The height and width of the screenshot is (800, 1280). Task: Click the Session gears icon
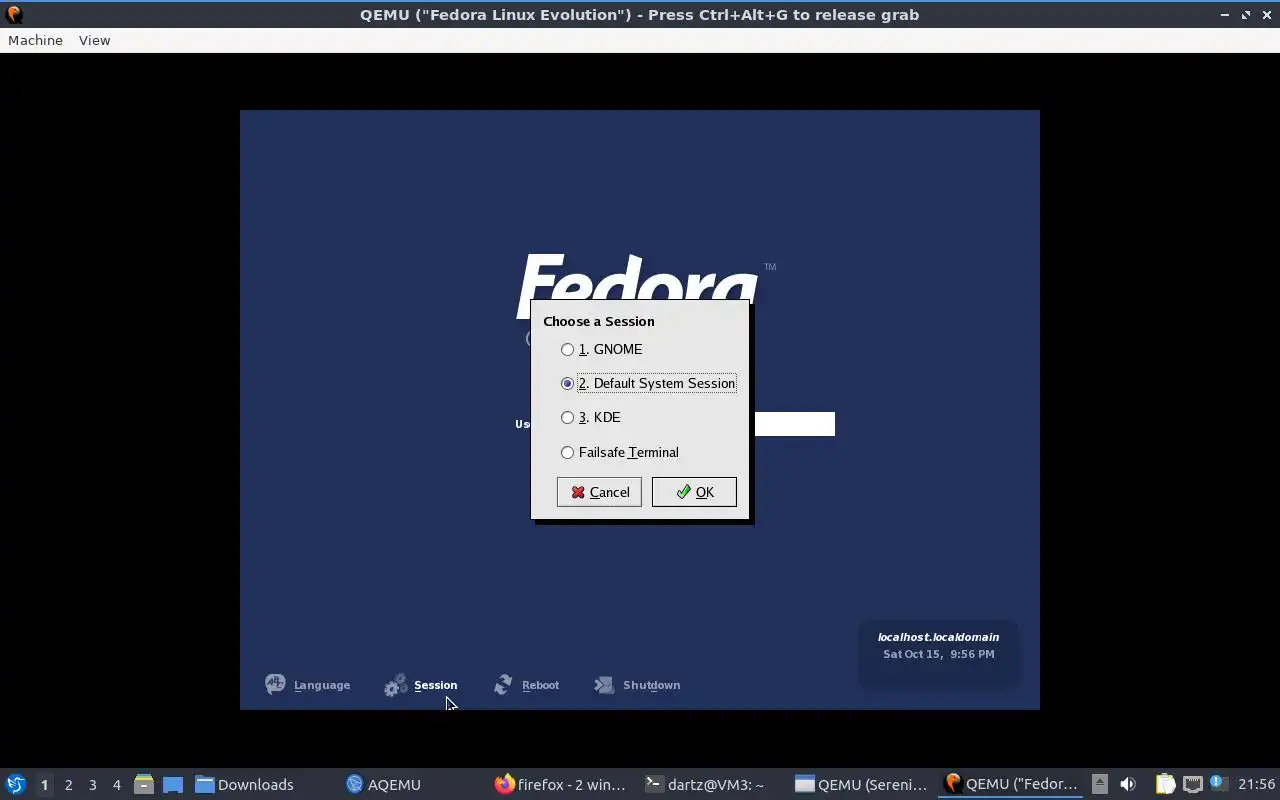coord(396,685)
